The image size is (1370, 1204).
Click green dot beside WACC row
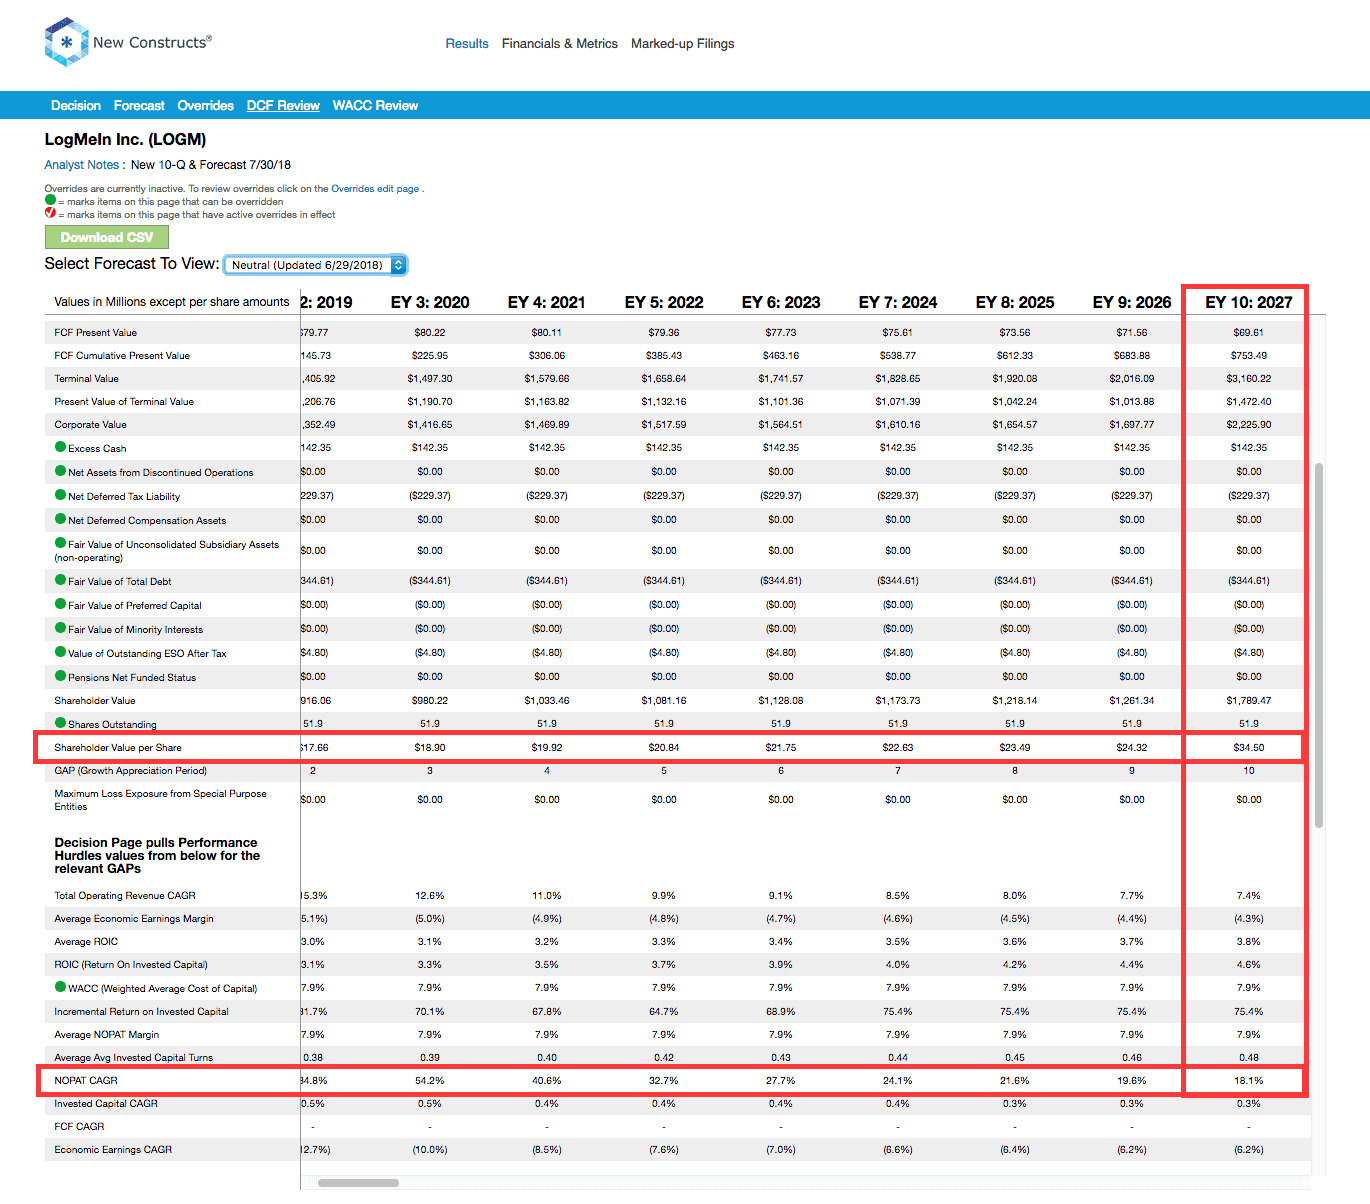coord(60,987)
